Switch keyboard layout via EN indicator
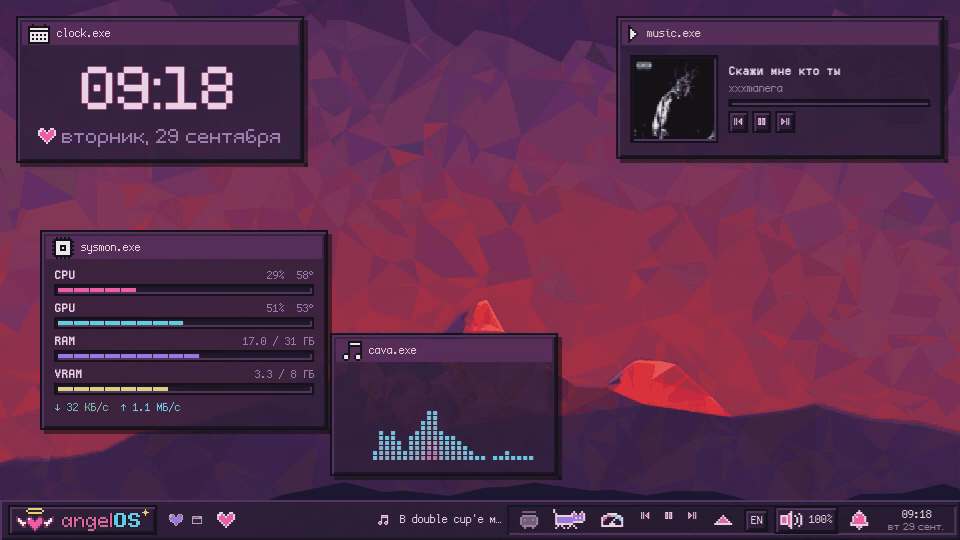Screen dimensions: 960x540 tap(756, 520)
